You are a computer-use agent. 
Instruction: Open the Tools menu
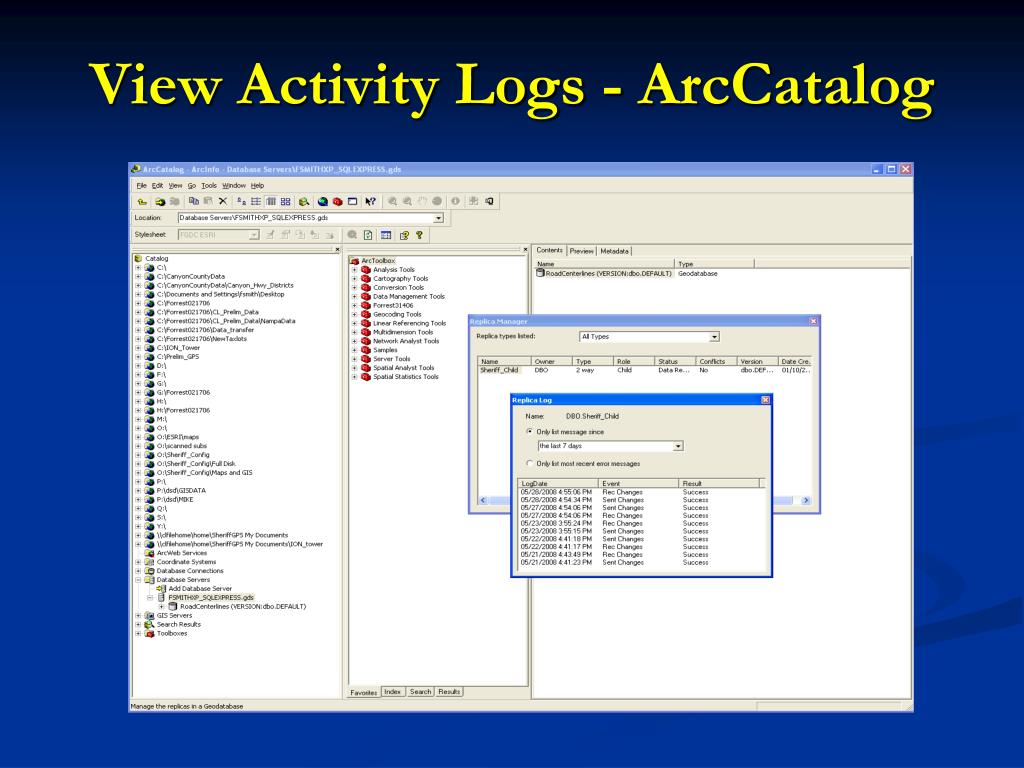(208, 185)
